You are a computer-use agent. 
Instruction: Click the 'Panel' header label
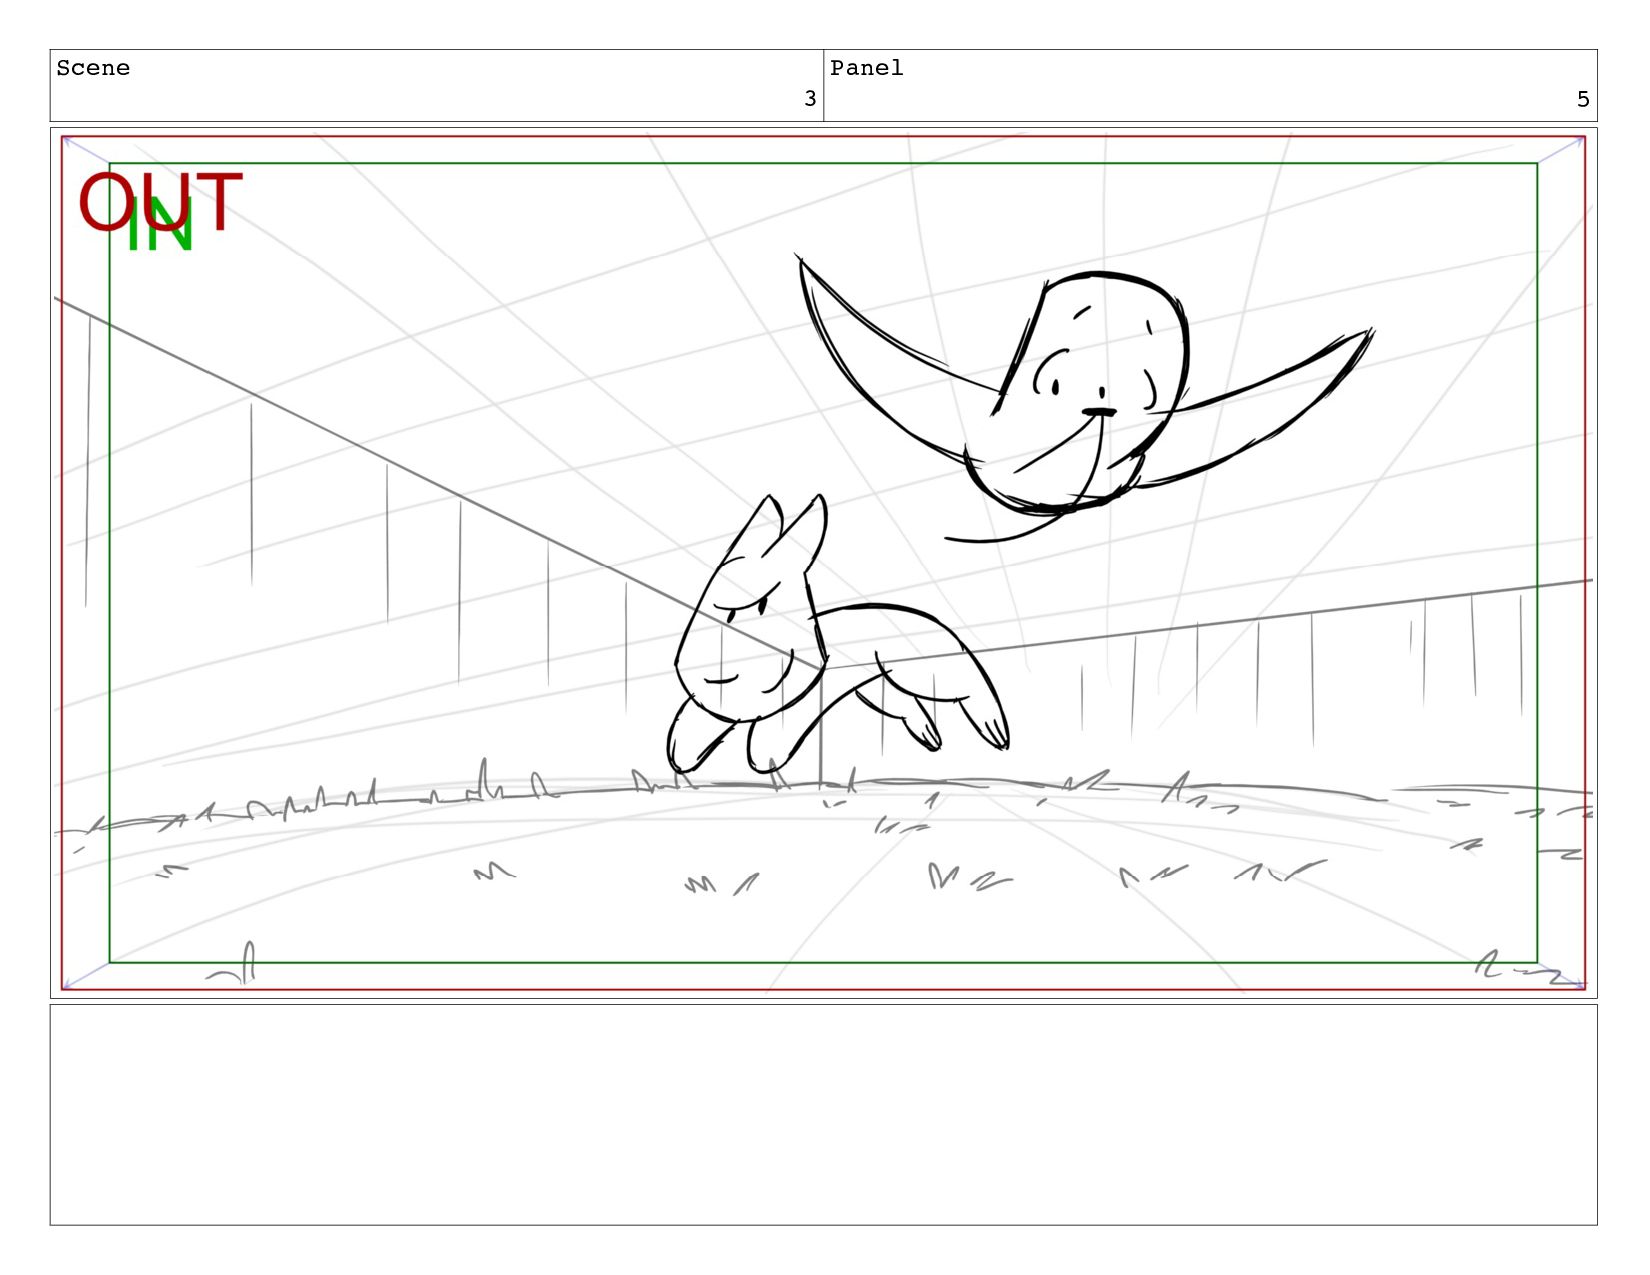(866, 68)
